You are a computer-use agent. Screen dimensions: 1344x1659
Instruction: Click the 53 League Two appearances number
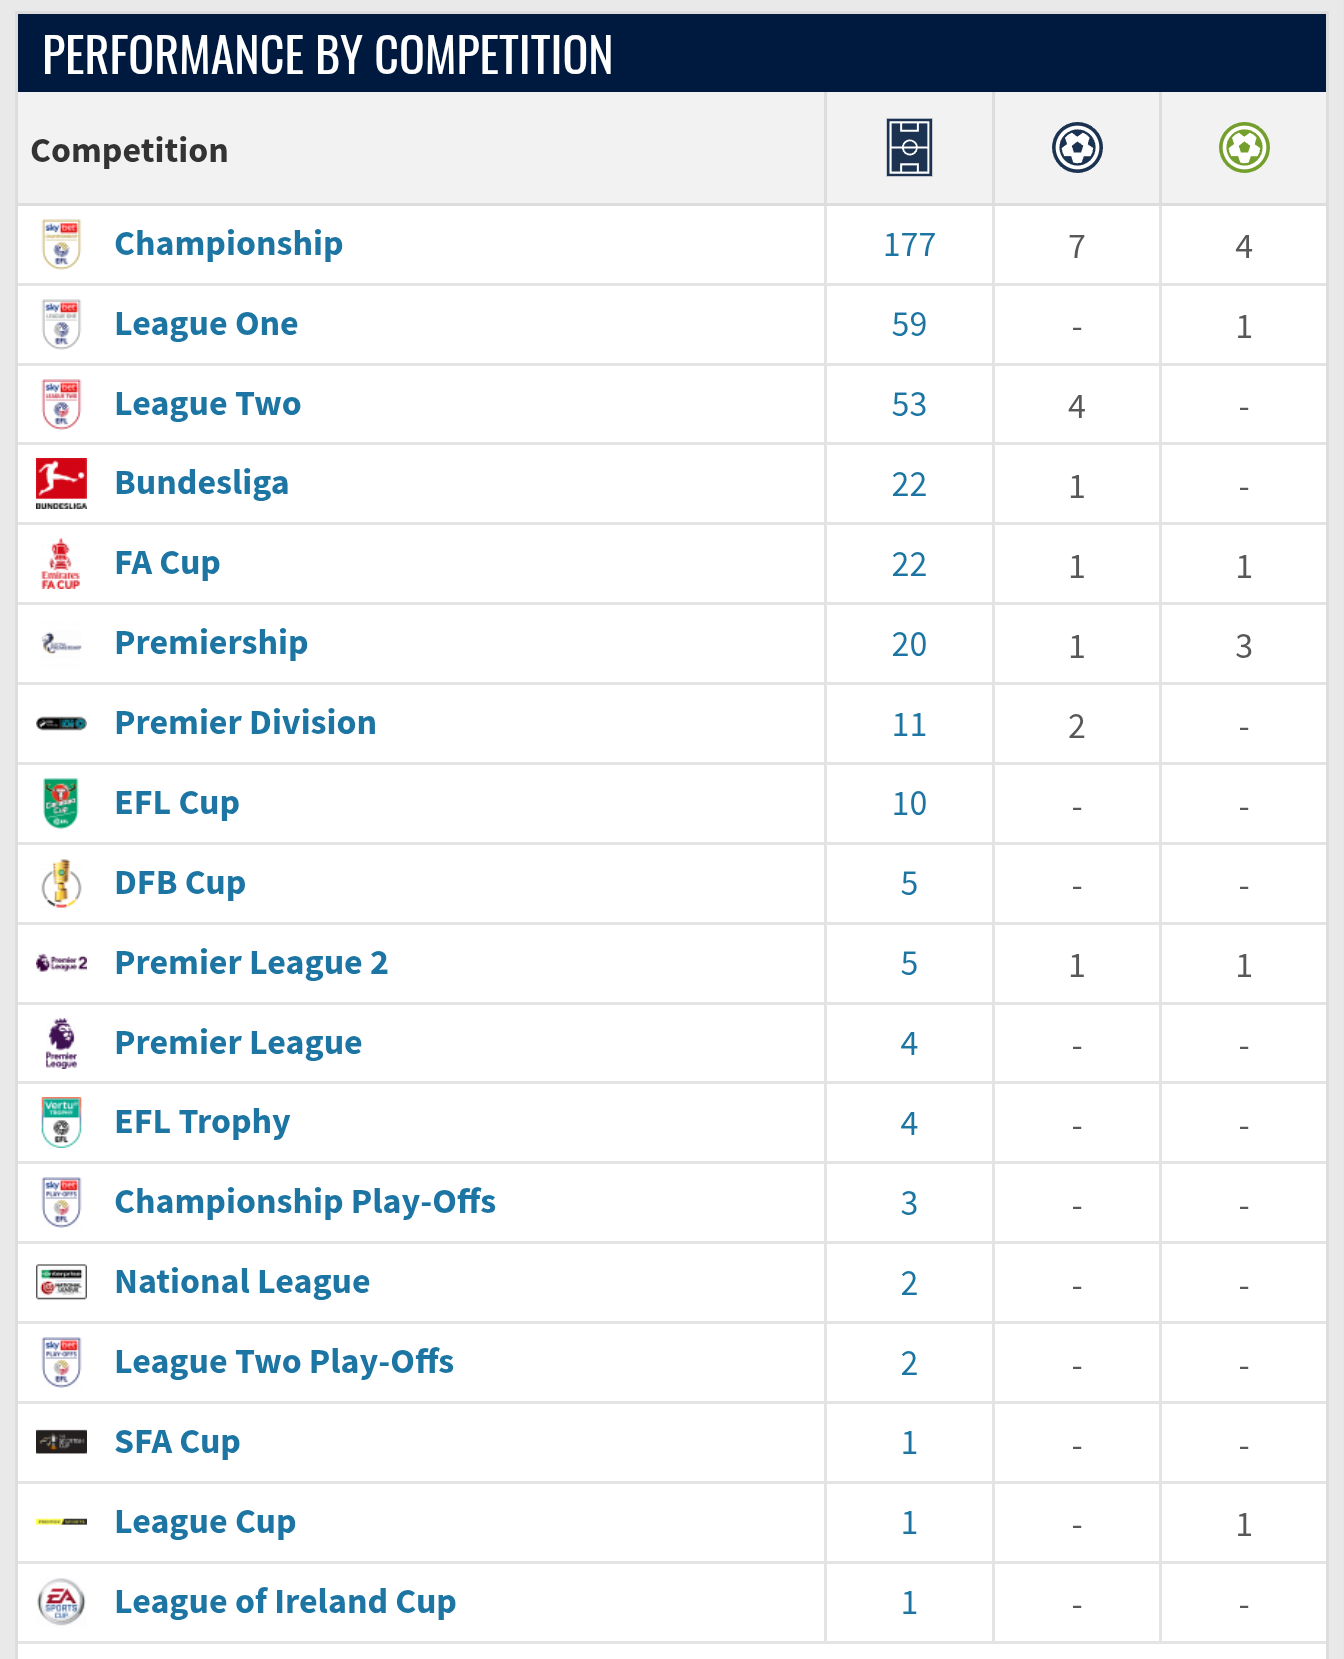909,405
